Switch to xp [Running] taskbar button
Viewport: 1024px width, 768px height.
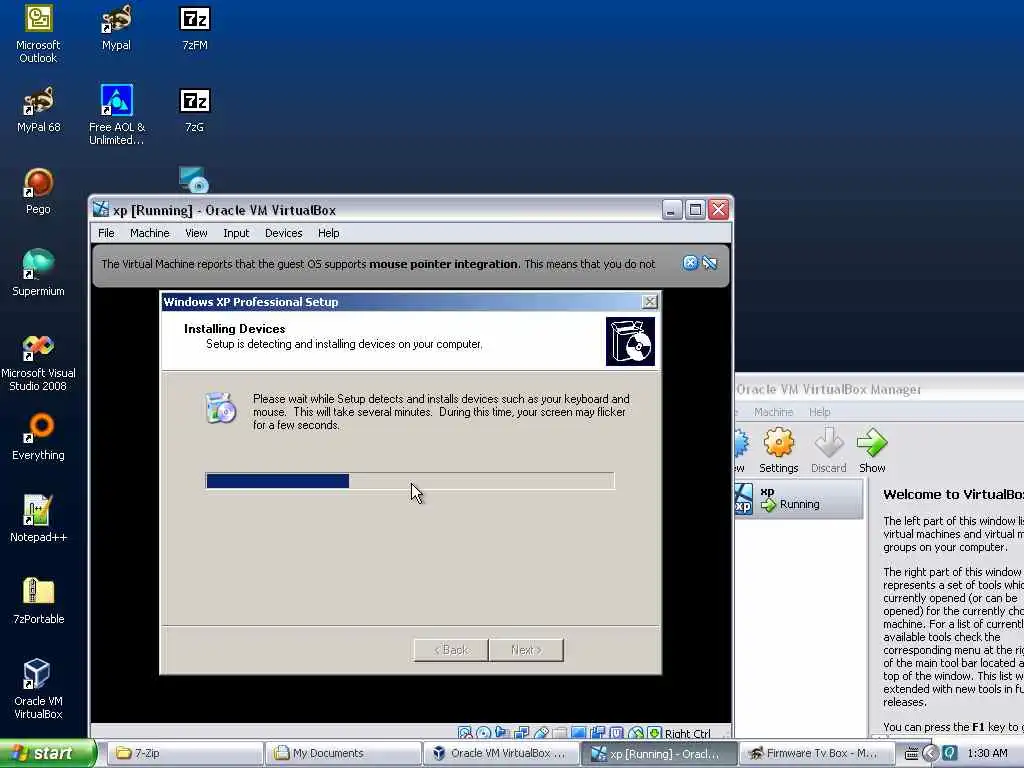pyautogui.click(x=660, y=753)
